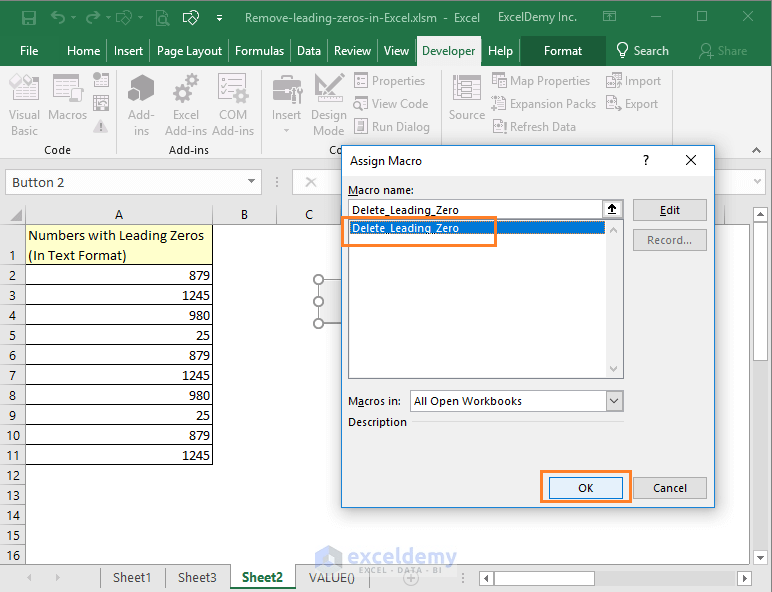Click Cancel in Assign Macro dialog
772x592 pixels.
click(670, 488)
